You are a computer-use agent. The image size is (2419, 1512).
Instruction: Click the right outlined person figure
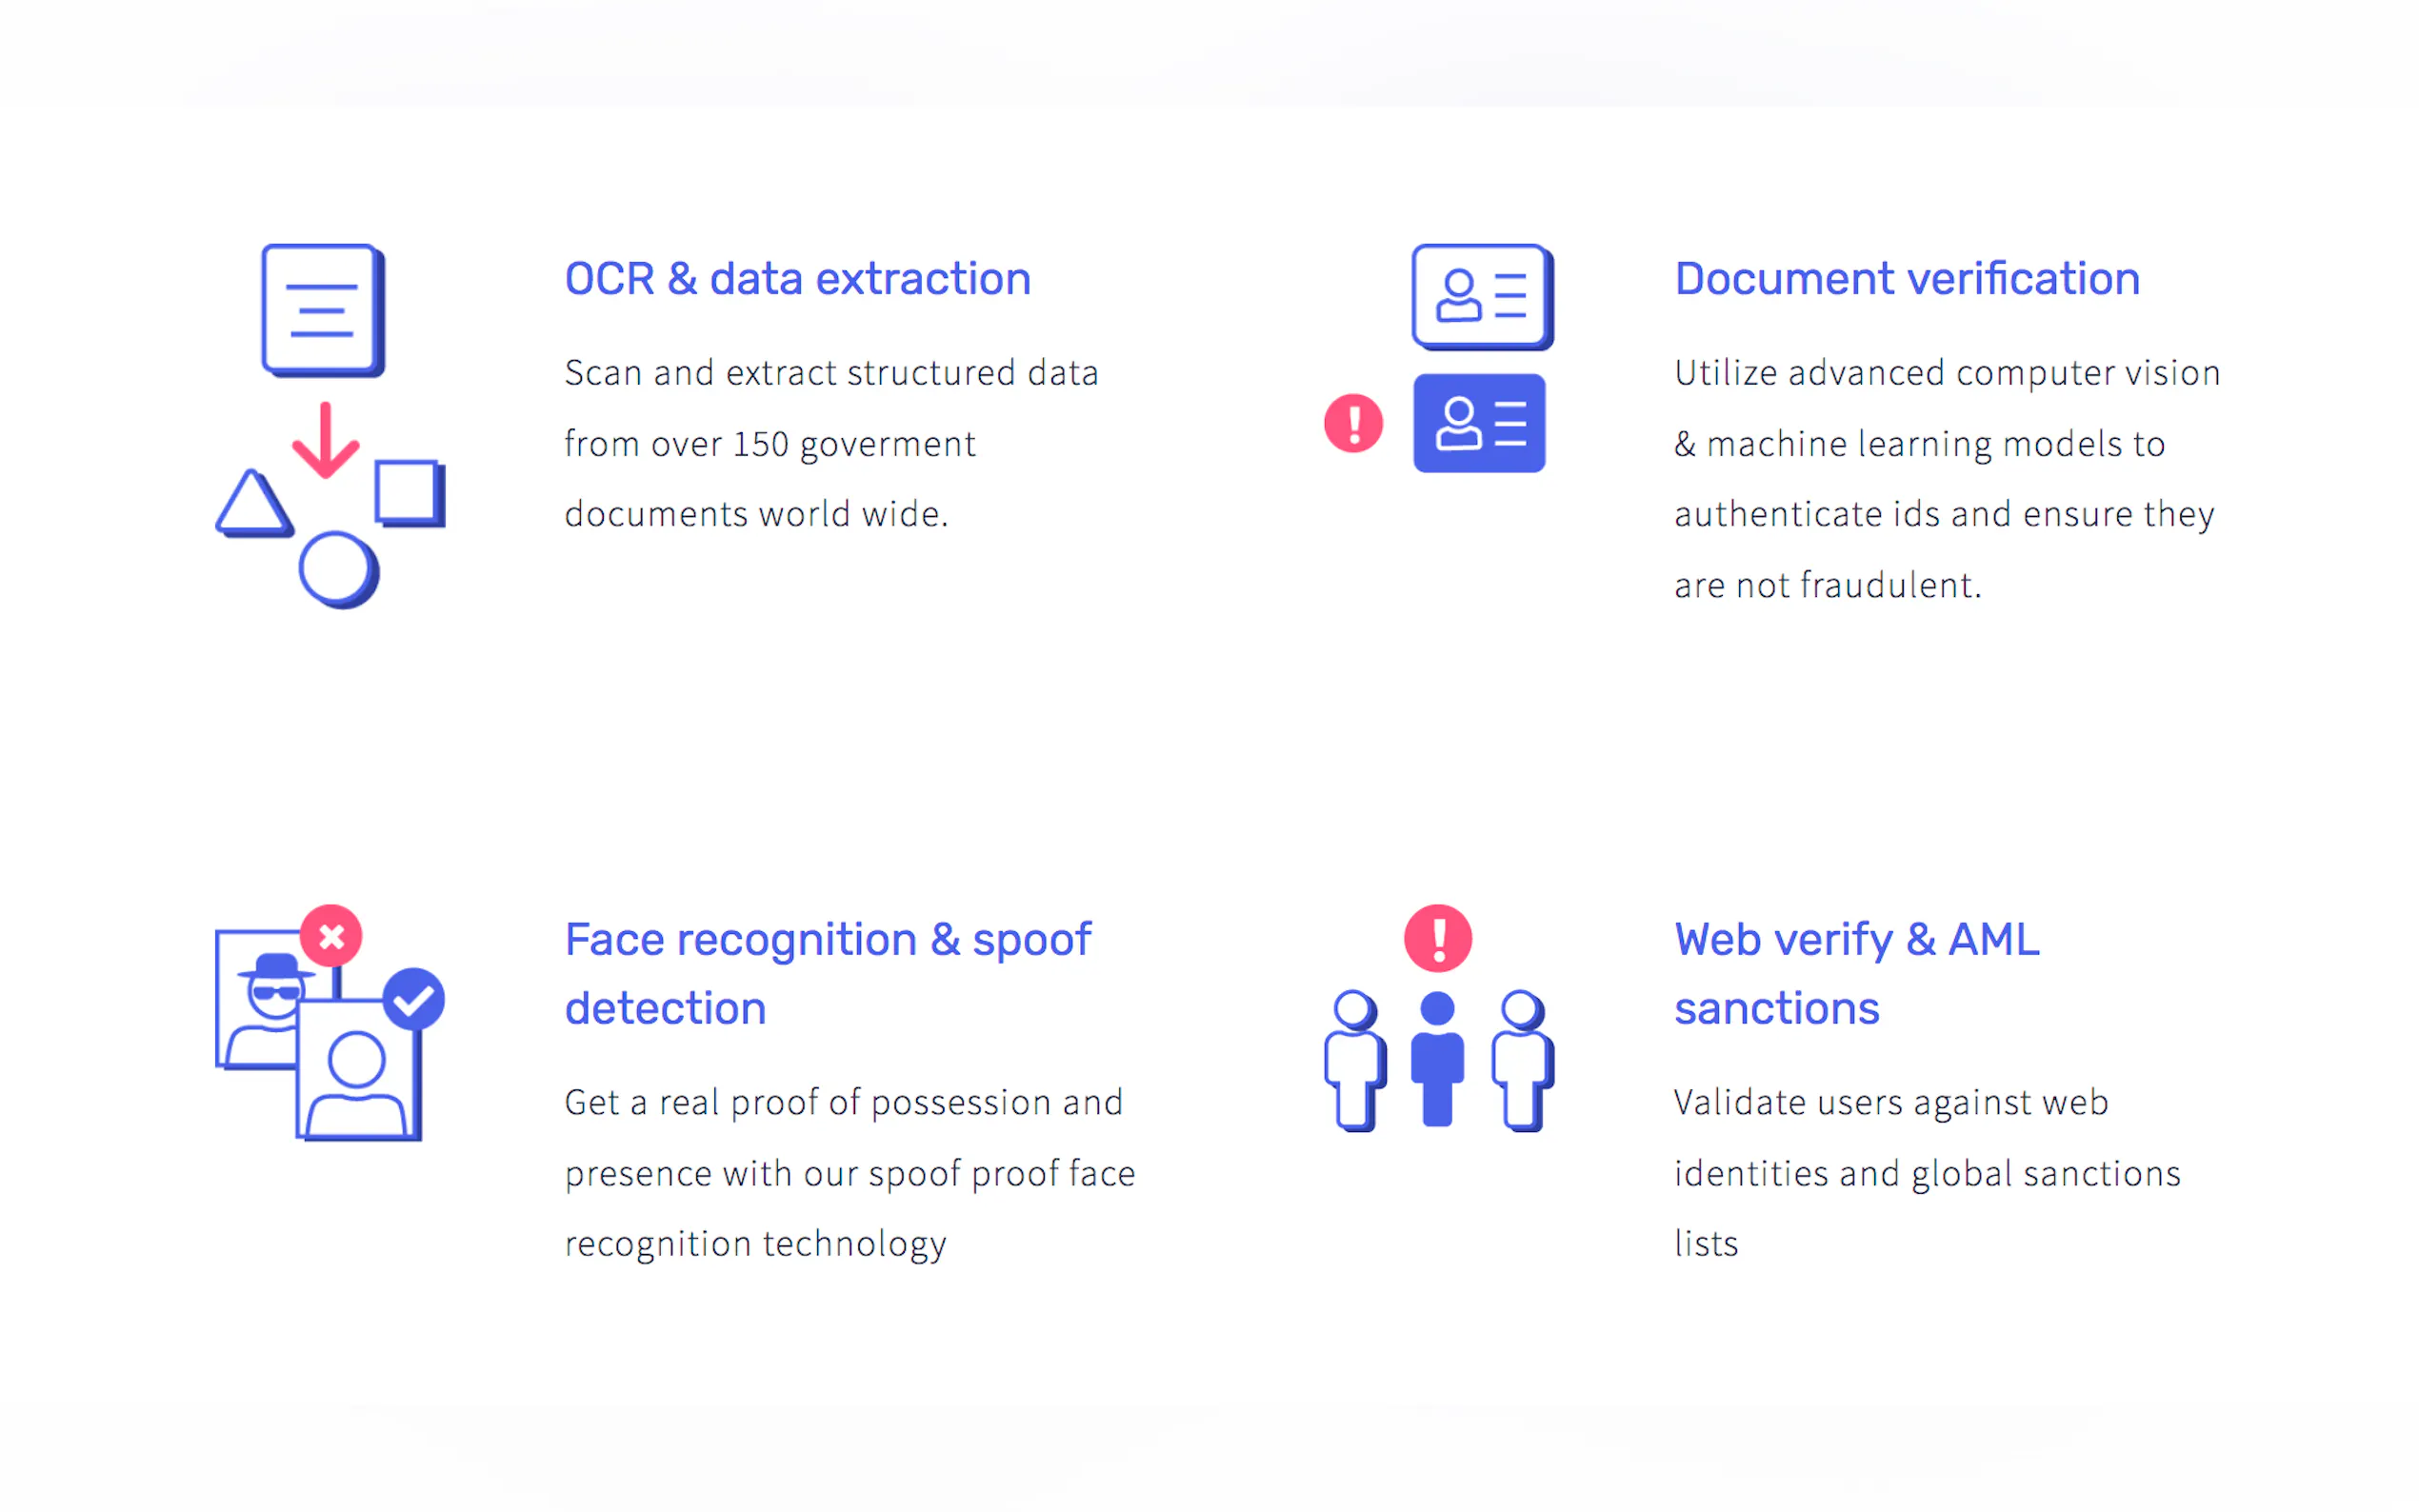click(1521, 1060)
